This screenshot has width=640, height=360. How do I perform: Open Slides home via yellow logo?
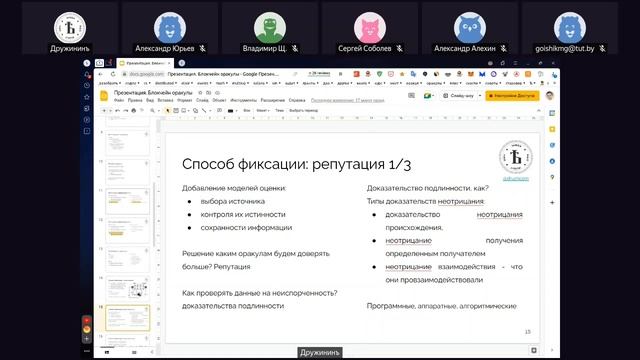(x=104, y=96)
